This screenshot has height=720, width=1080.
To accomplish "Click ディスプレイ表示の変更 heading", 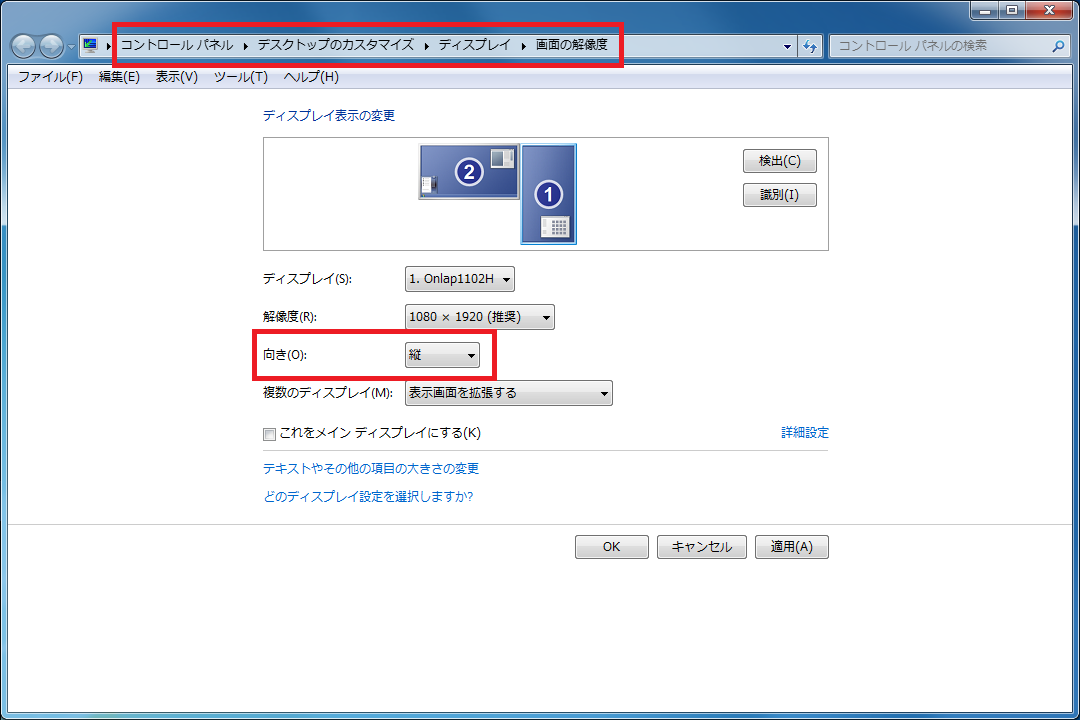I will 329,116.
